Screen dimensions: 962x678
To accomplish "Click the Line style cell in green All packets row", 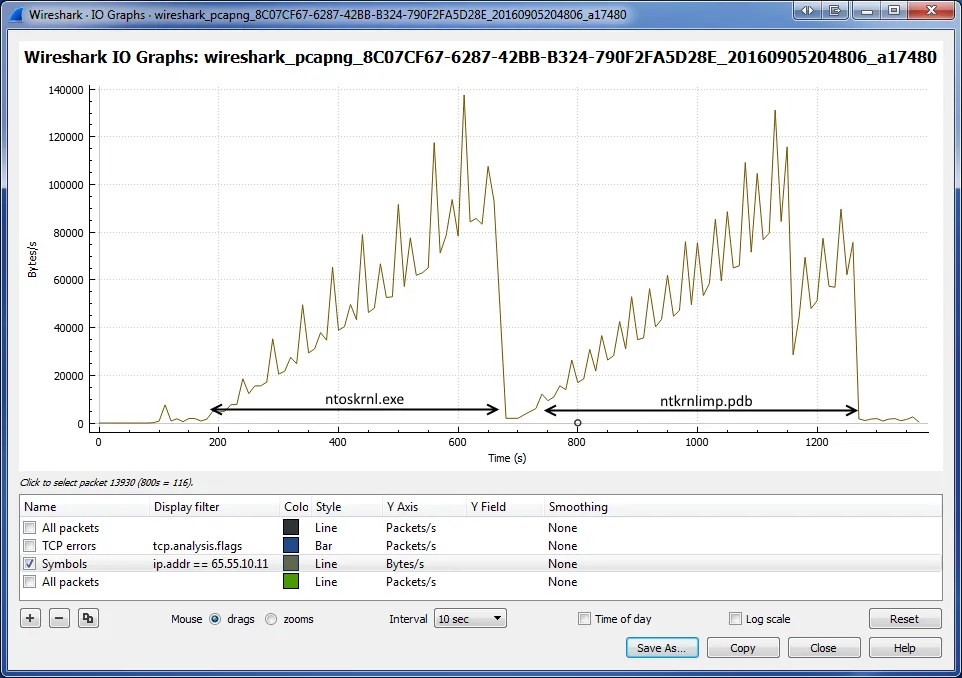I will tap(326, 581).
